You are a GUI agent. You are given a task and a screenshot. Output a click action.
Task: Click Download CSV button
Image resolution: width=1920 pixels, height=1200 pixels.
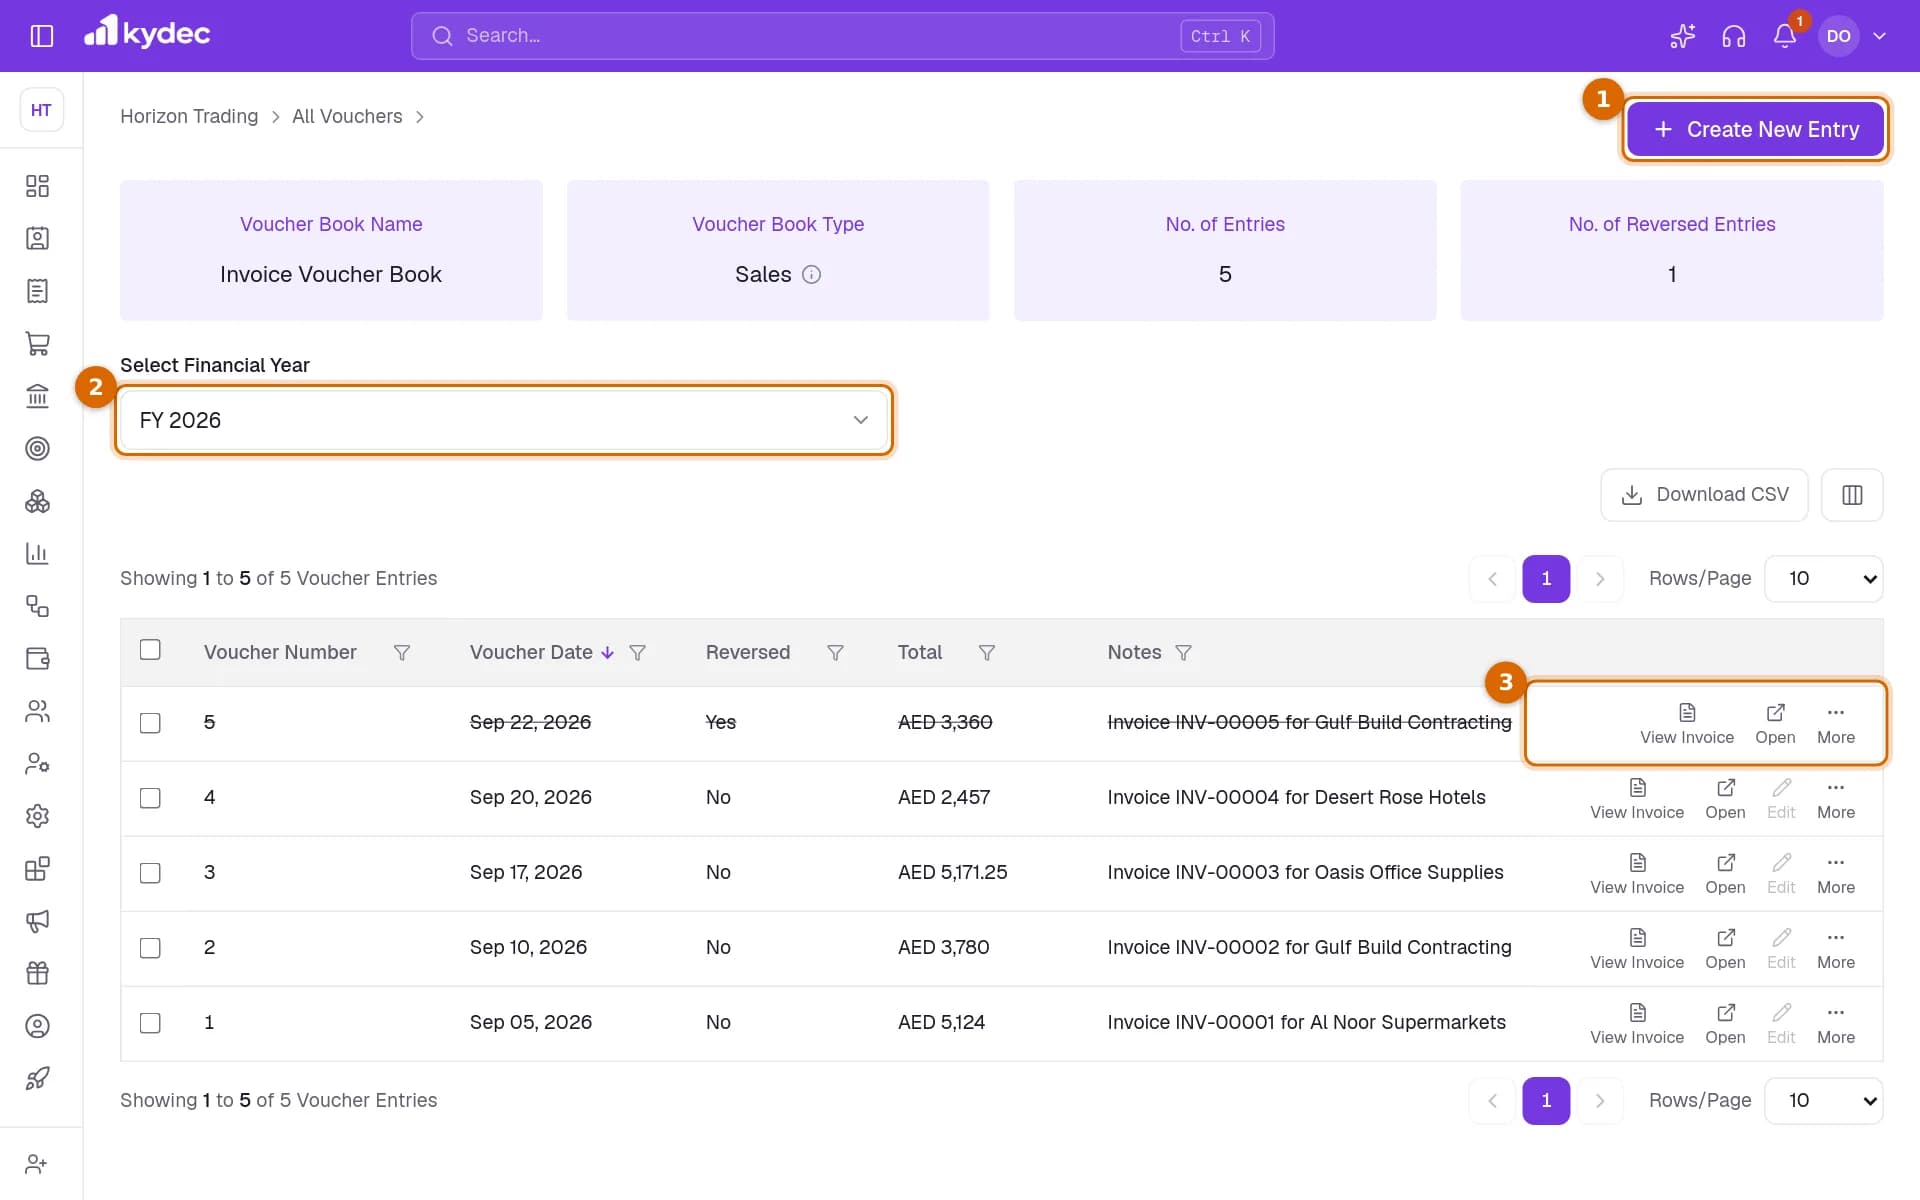point(1704,495)
